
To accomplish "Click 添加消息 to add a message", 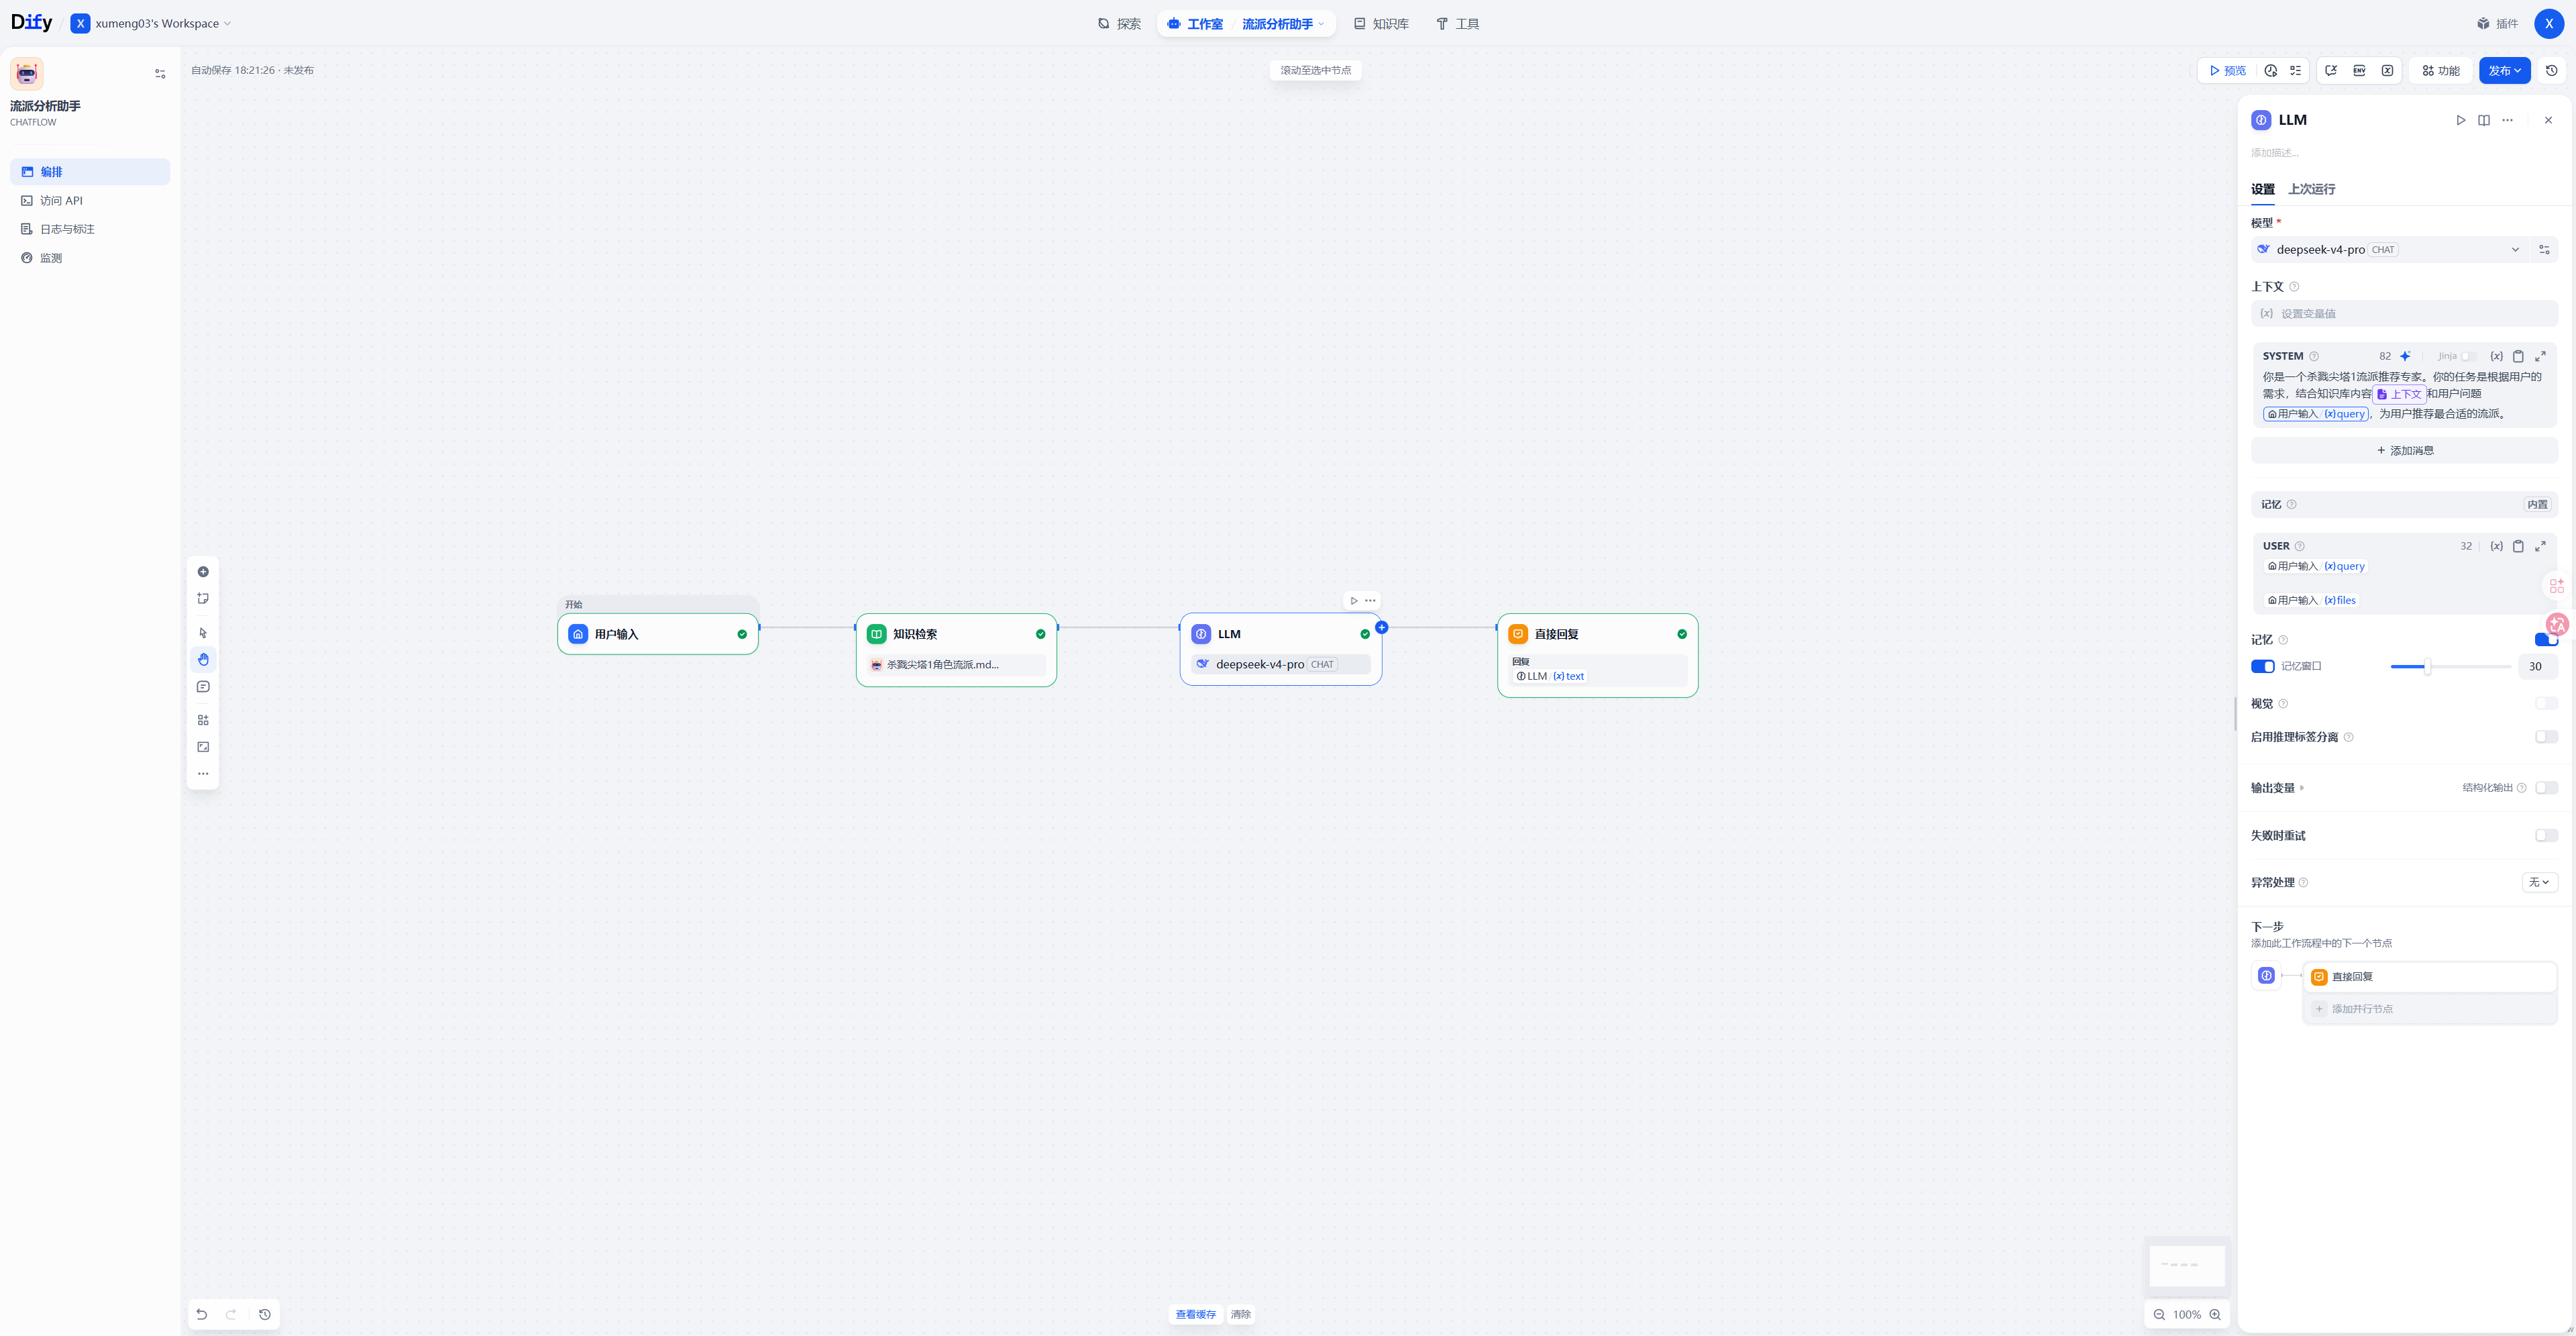I will coord(2404,451).
